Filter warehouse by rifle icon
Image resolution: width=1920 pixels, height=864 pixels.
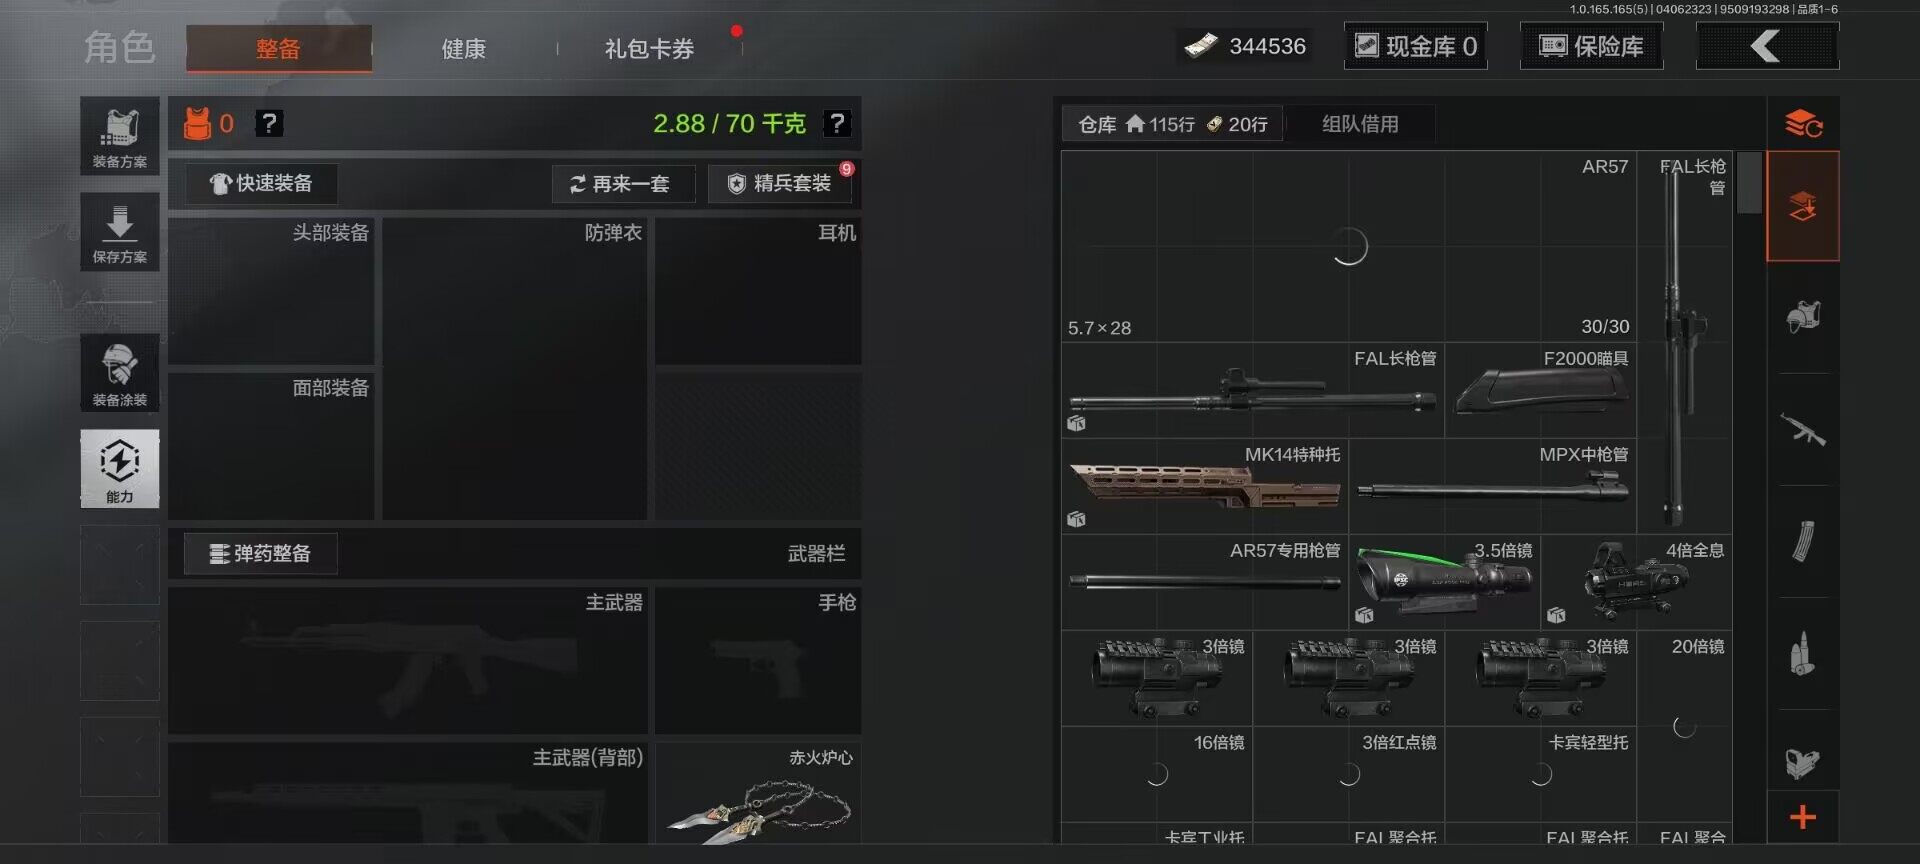tap(1803, 430)
